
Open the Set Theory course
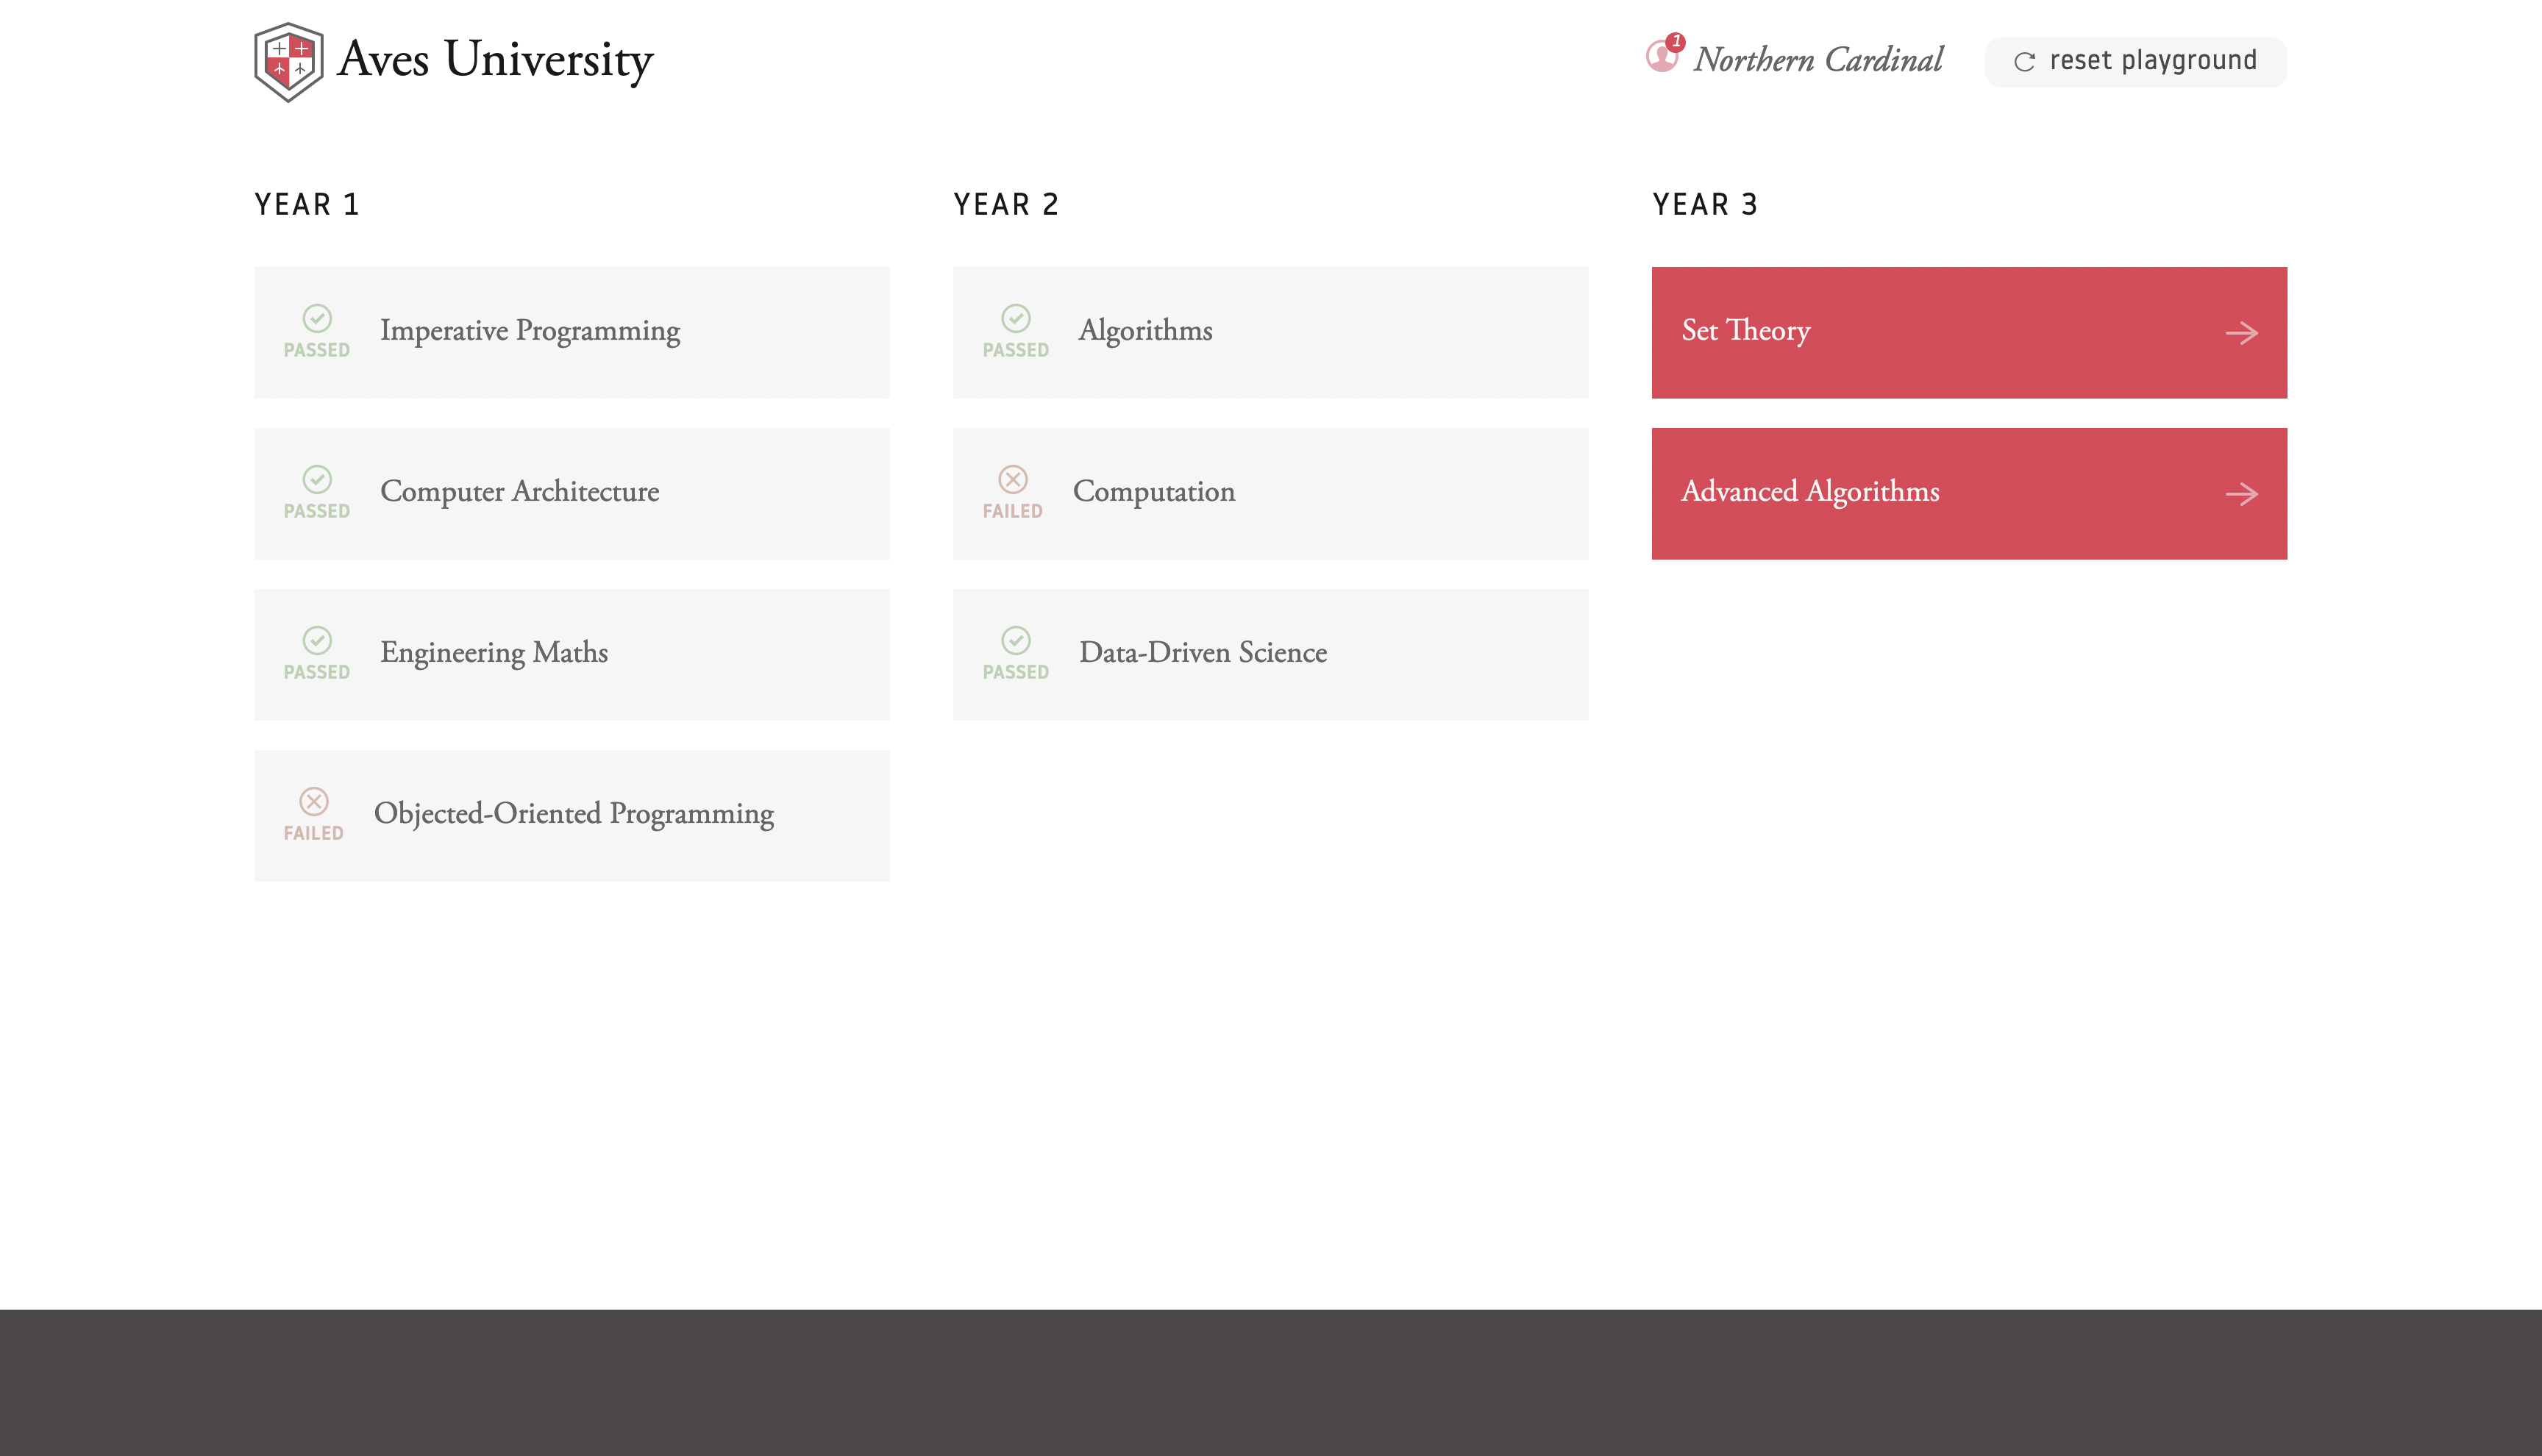(1968, 332)
